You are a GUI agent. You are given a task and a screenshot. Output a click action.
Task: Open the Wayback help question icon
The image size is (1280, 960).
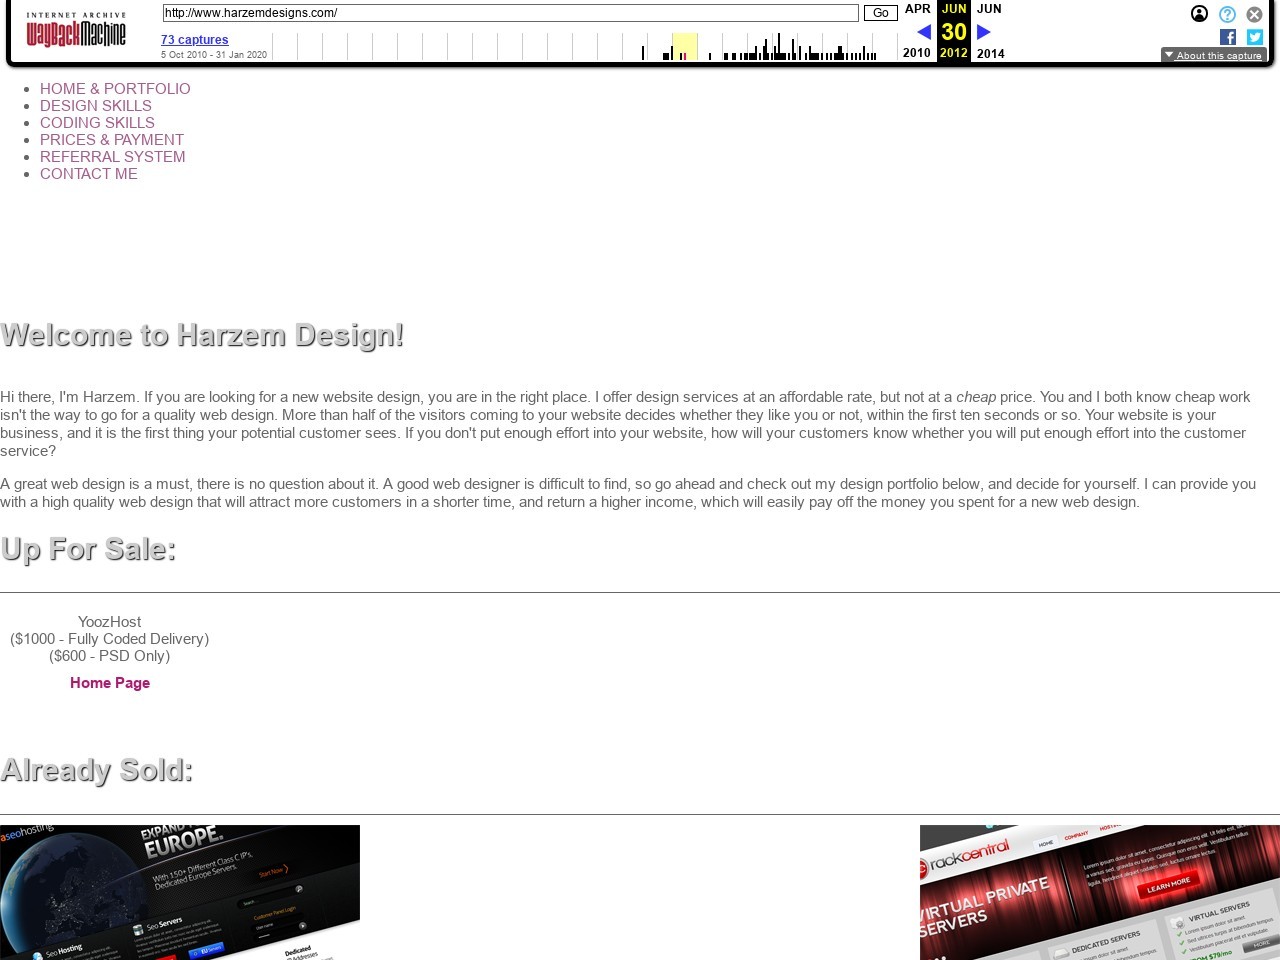click(1227, 14)
